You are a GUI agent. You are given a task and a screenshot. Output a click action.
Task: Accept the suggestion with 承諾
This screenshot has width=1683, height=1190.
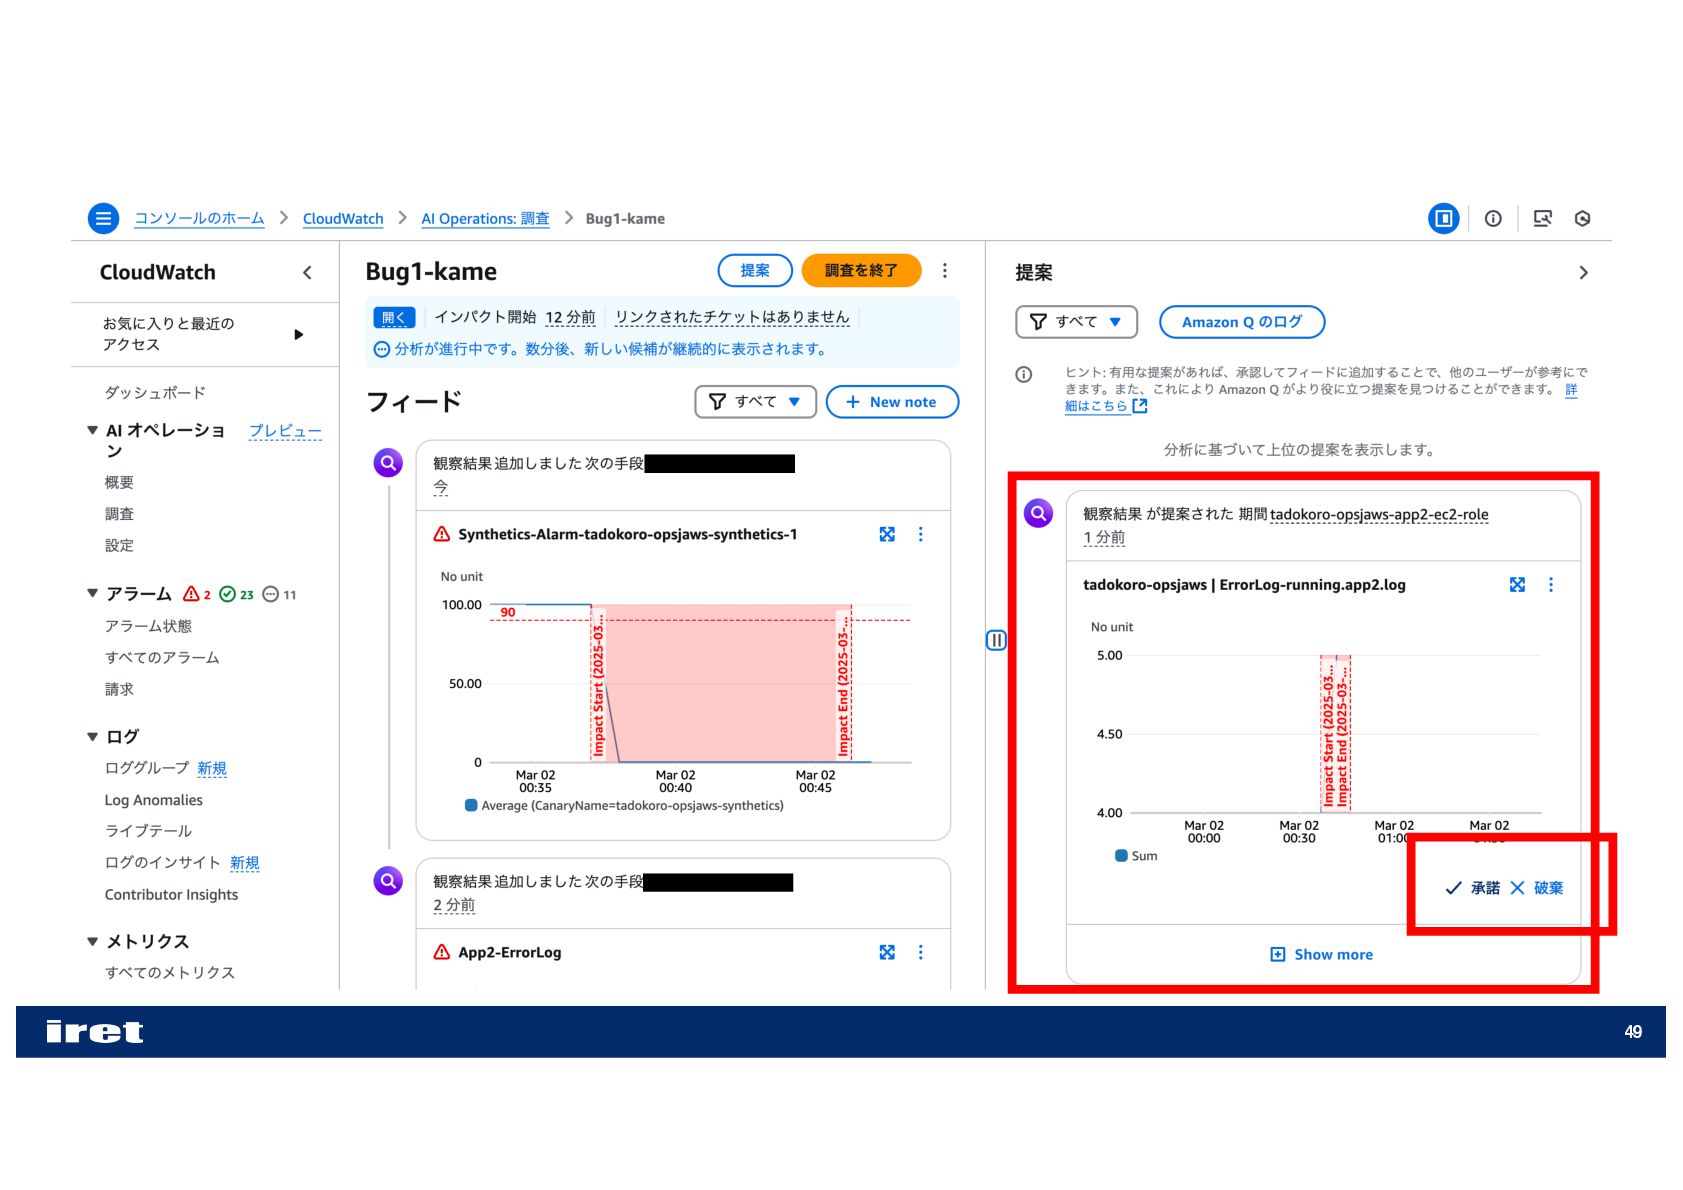tap(1472, 887)
